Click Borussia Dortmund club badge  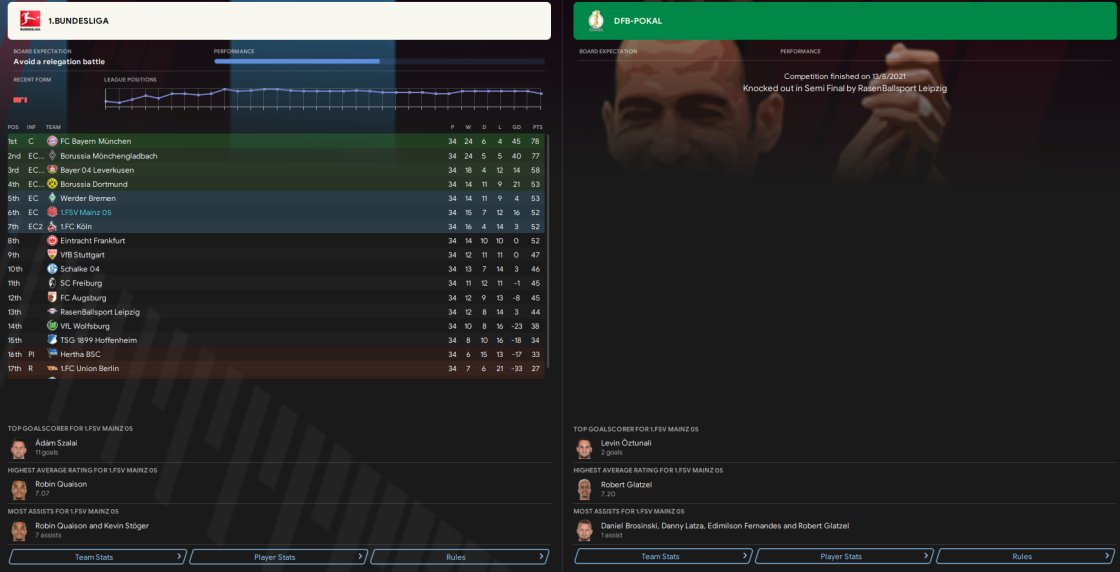tap(52, 184)
